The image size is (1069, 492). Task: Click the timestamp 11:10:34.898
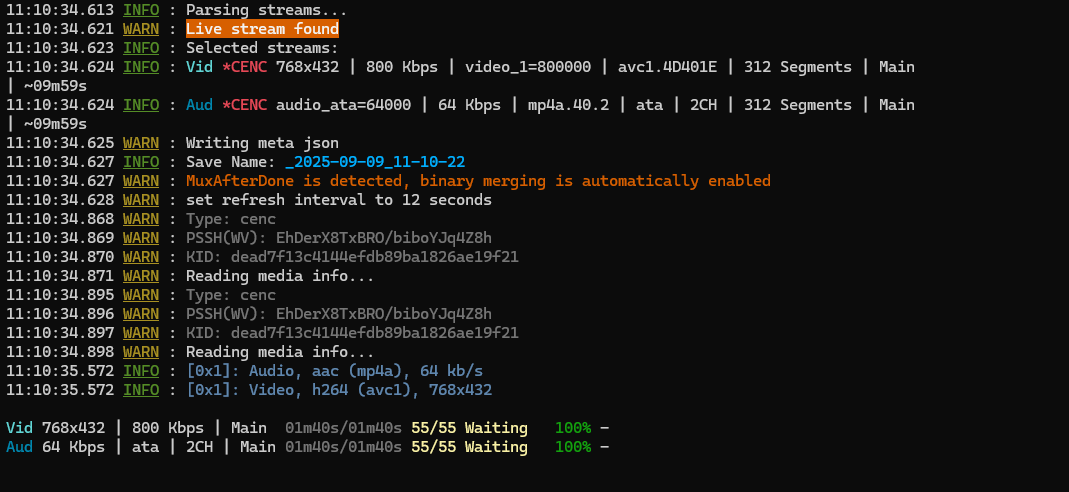60,352
